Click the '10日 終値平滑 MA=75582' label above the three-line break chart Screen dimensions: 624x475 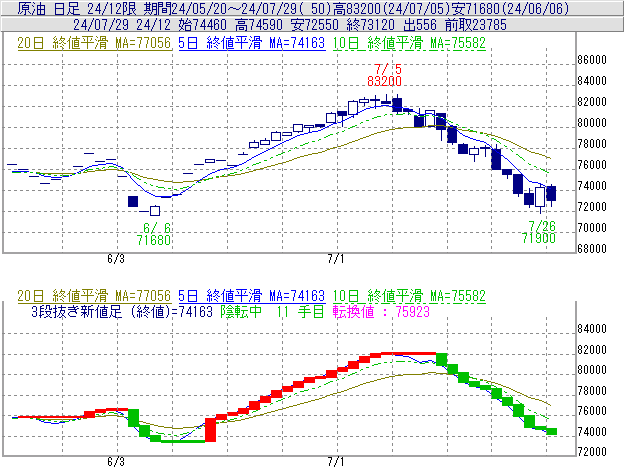point(409,296)
